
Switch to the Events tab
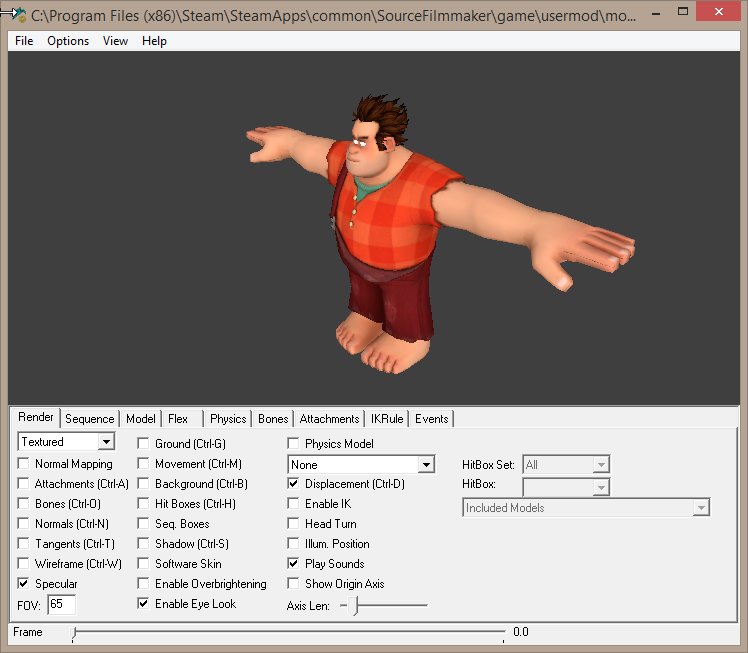click(x=432, y=419)
